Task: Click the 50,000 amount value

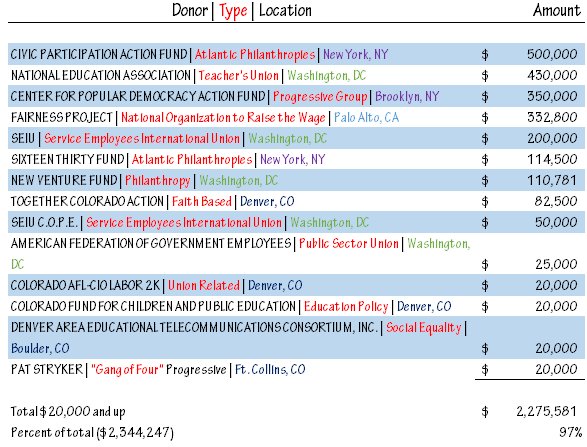Action: (x=556, y=222)
